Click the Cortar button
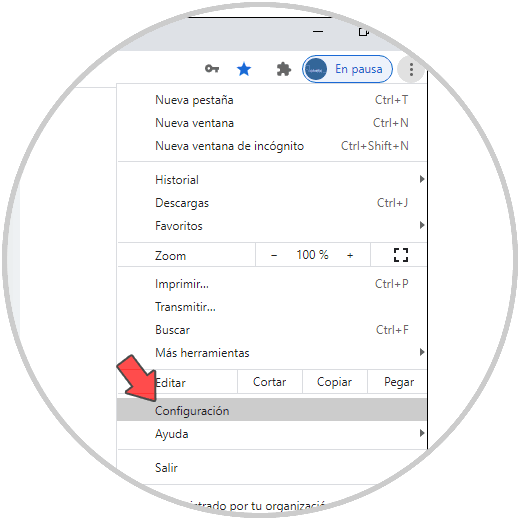 (x=270, y=382)
